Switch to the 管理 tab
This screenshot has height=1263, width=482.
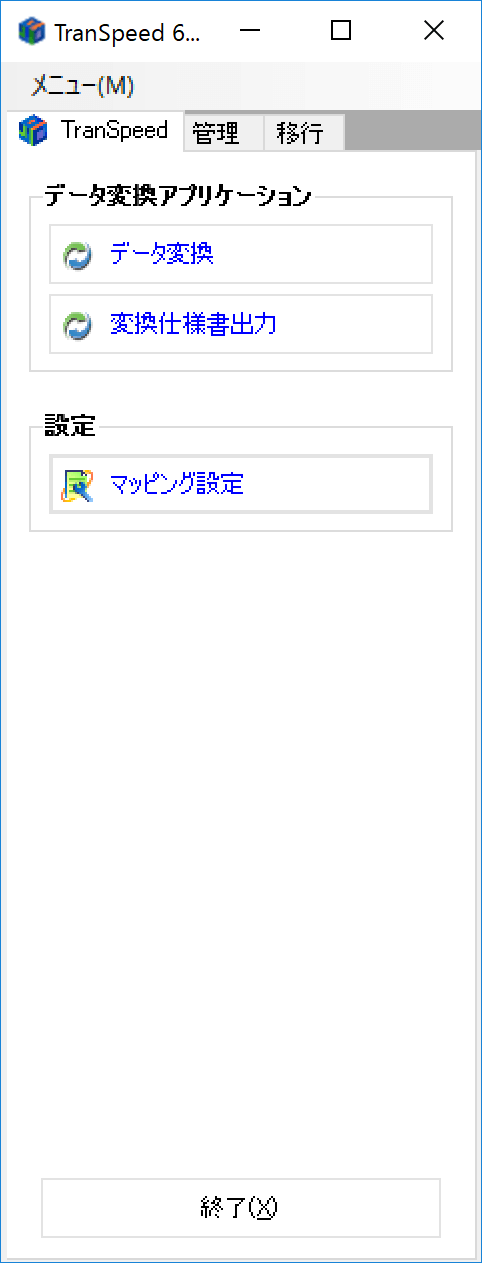[x=224, y=133]
